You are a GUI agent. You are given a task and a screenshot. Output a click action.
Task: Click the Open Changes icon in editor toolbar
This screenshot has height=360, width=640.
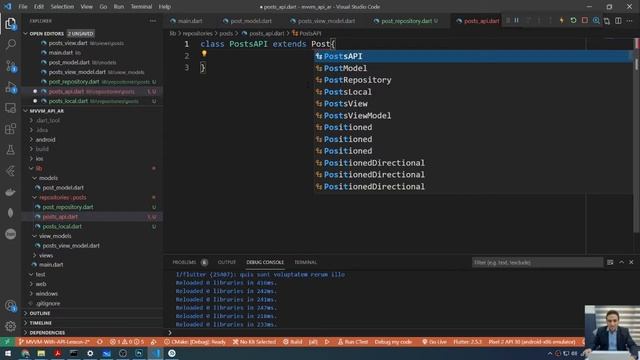click(x=607, y=21)
